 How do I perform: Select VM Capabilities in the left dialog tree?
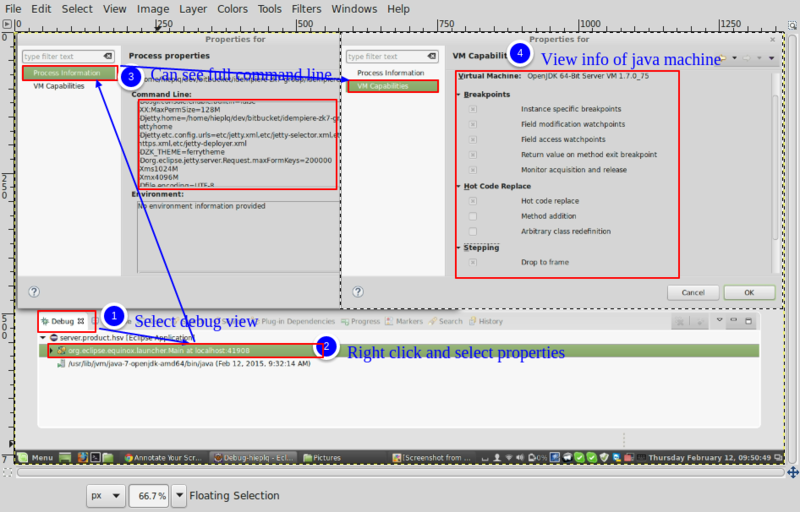[x=58, y=86]
